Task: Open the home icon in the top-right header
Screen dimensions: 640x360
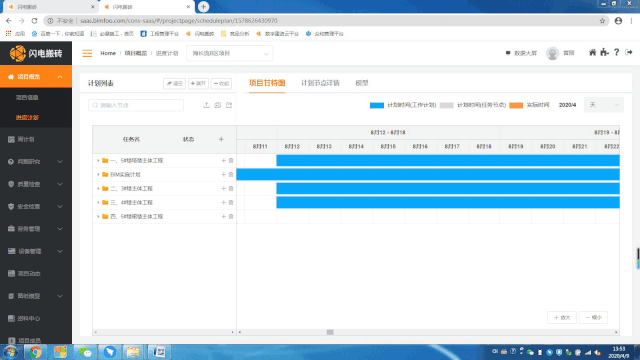Action: [x=592, y=52]
